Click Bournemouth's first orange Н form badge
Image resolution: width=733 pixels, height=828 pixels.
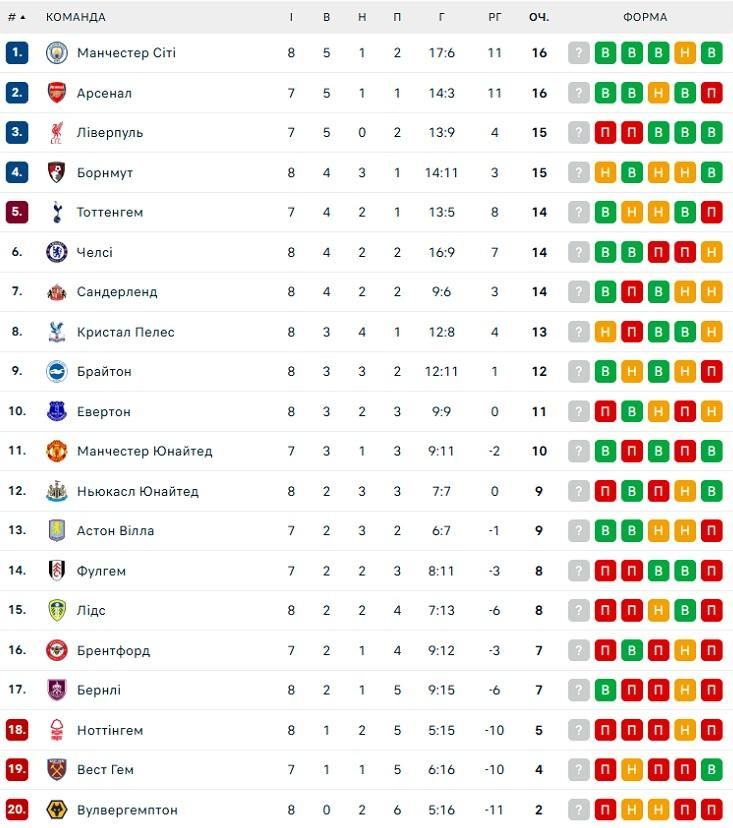point(605,173)
